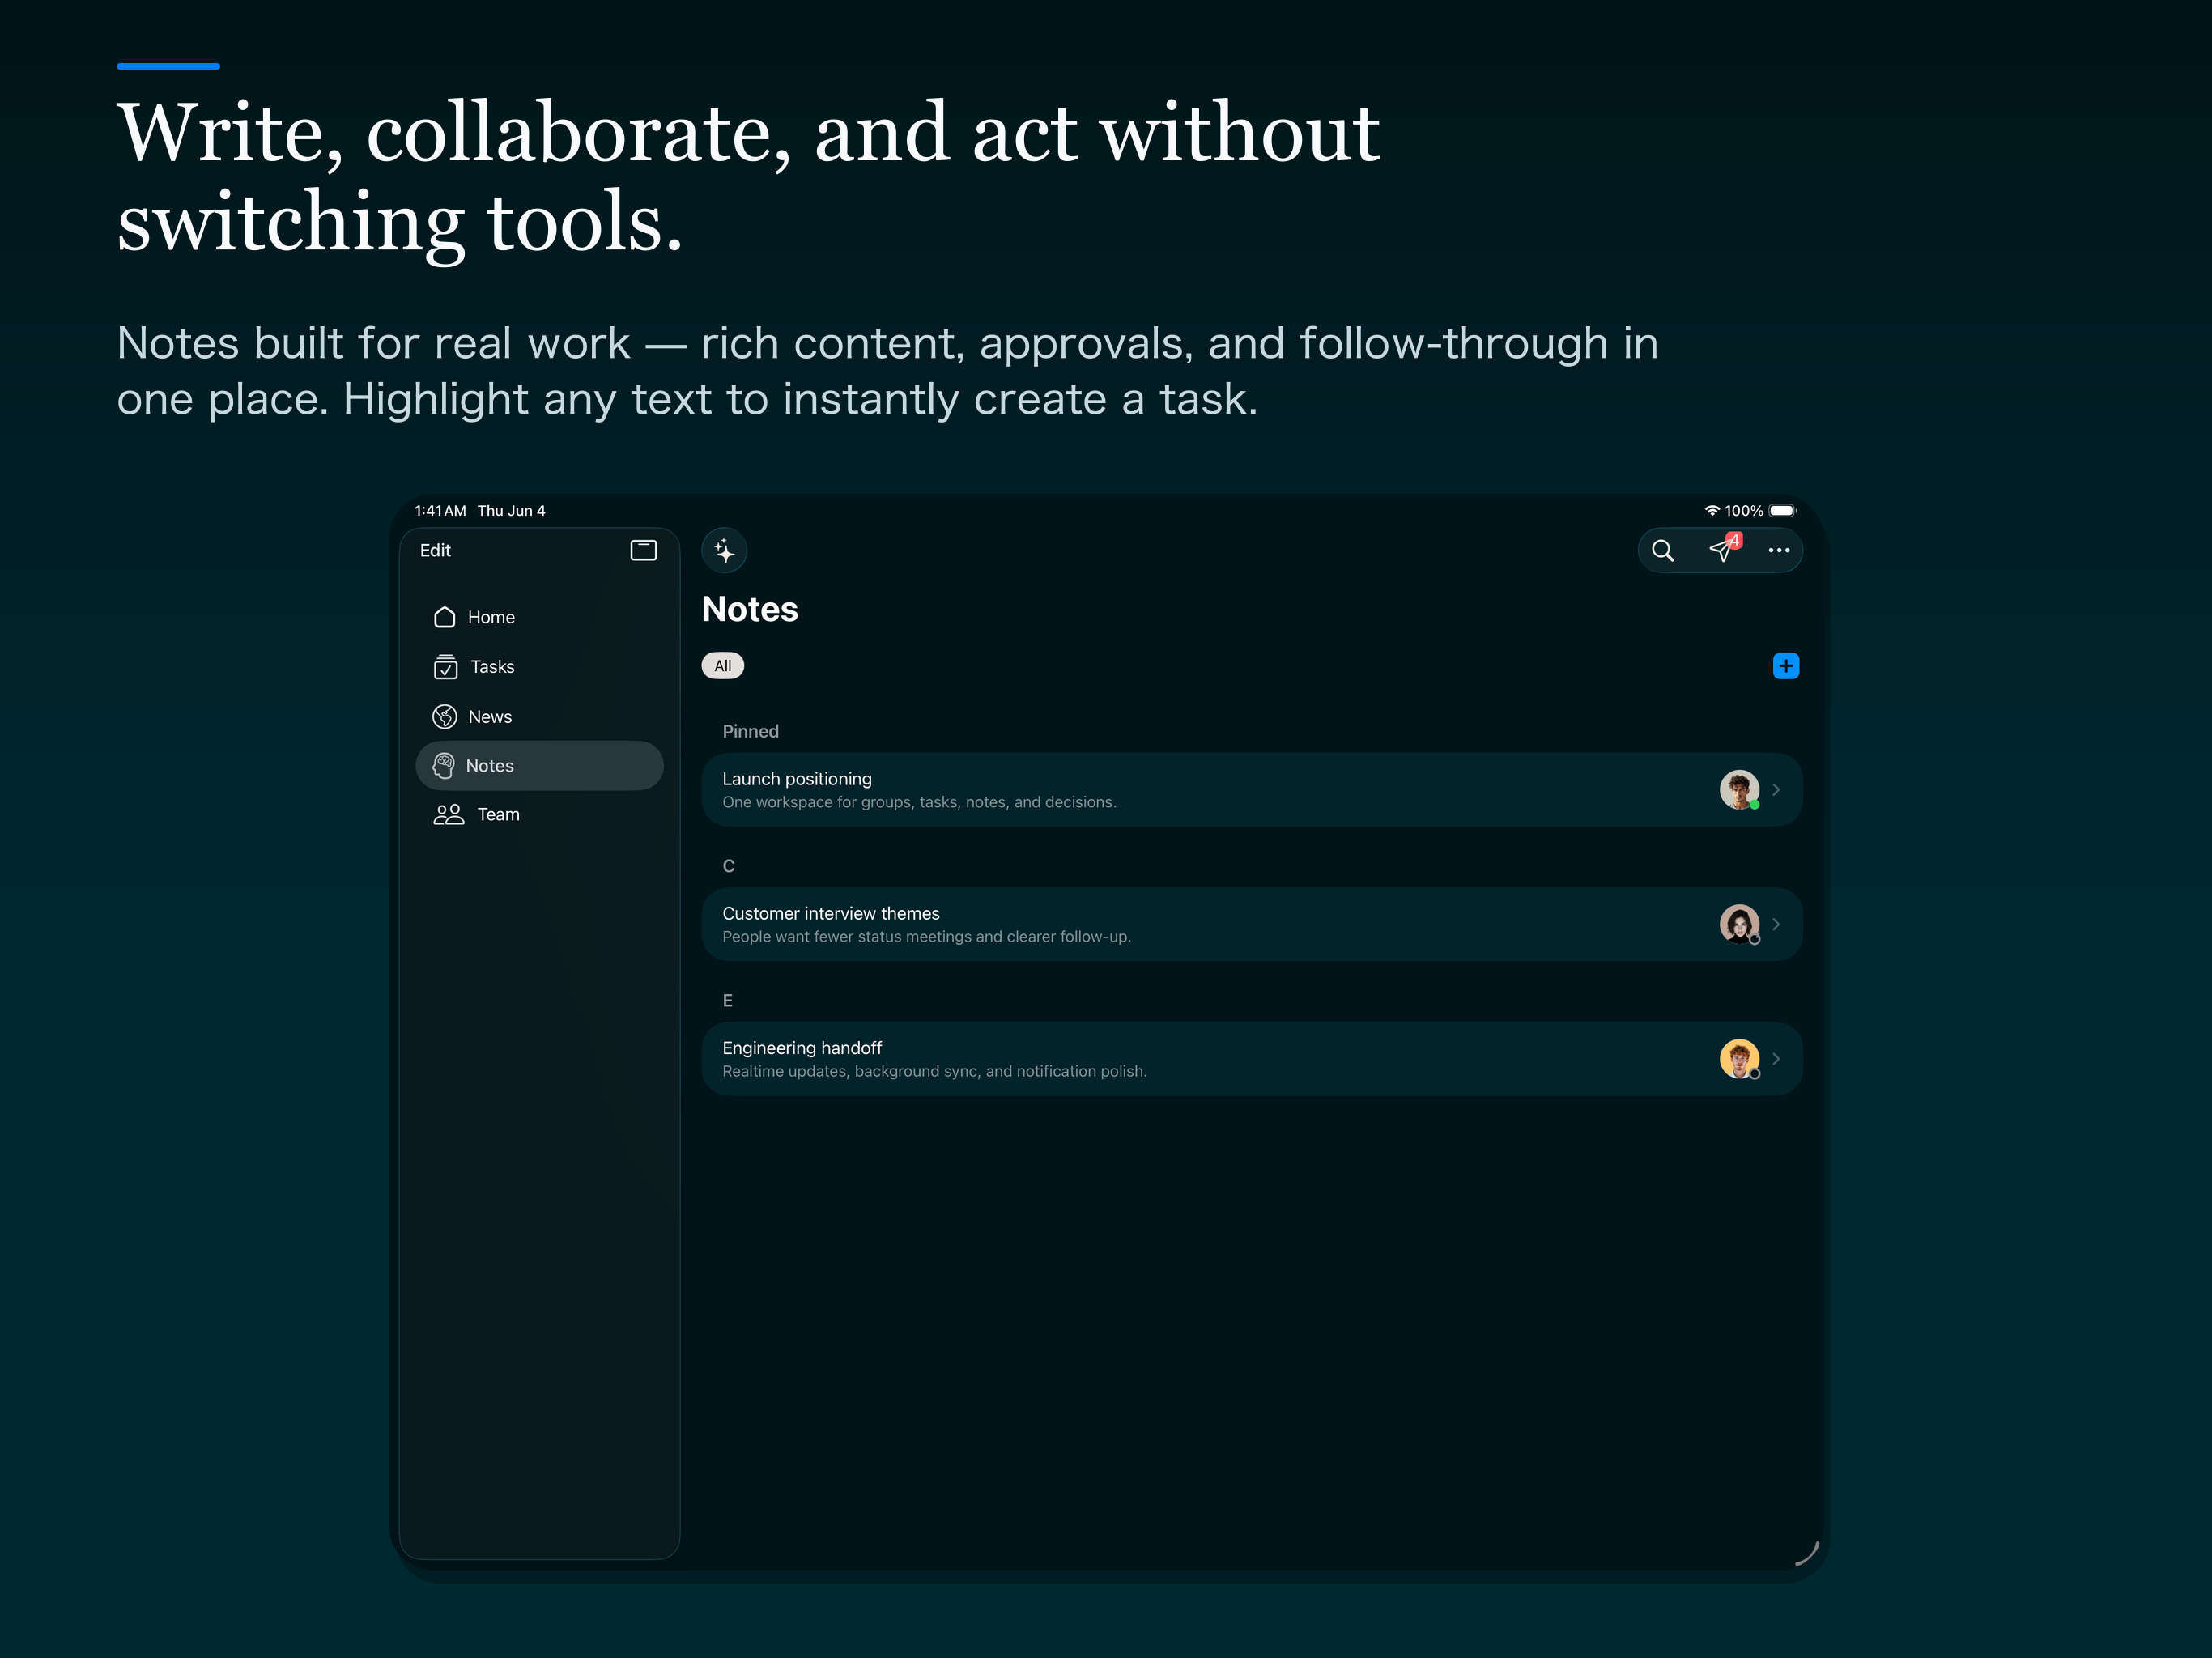Add a new note with plus button

1785,666
